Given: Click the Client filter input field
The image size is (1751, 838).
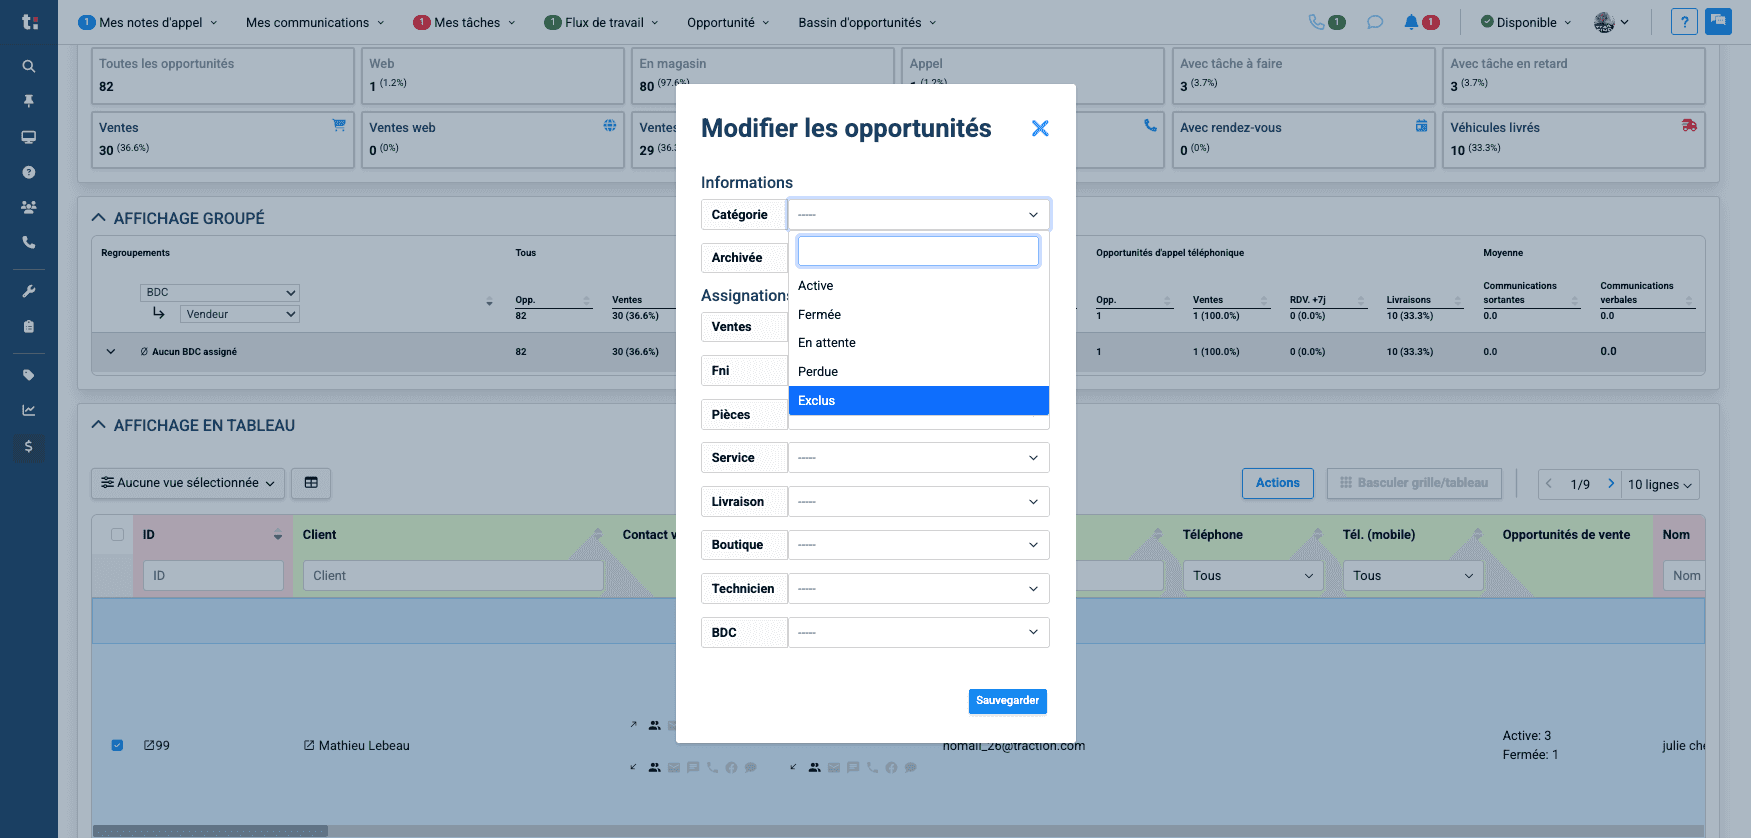Looking at the screenshot, I should click(453, 576).
